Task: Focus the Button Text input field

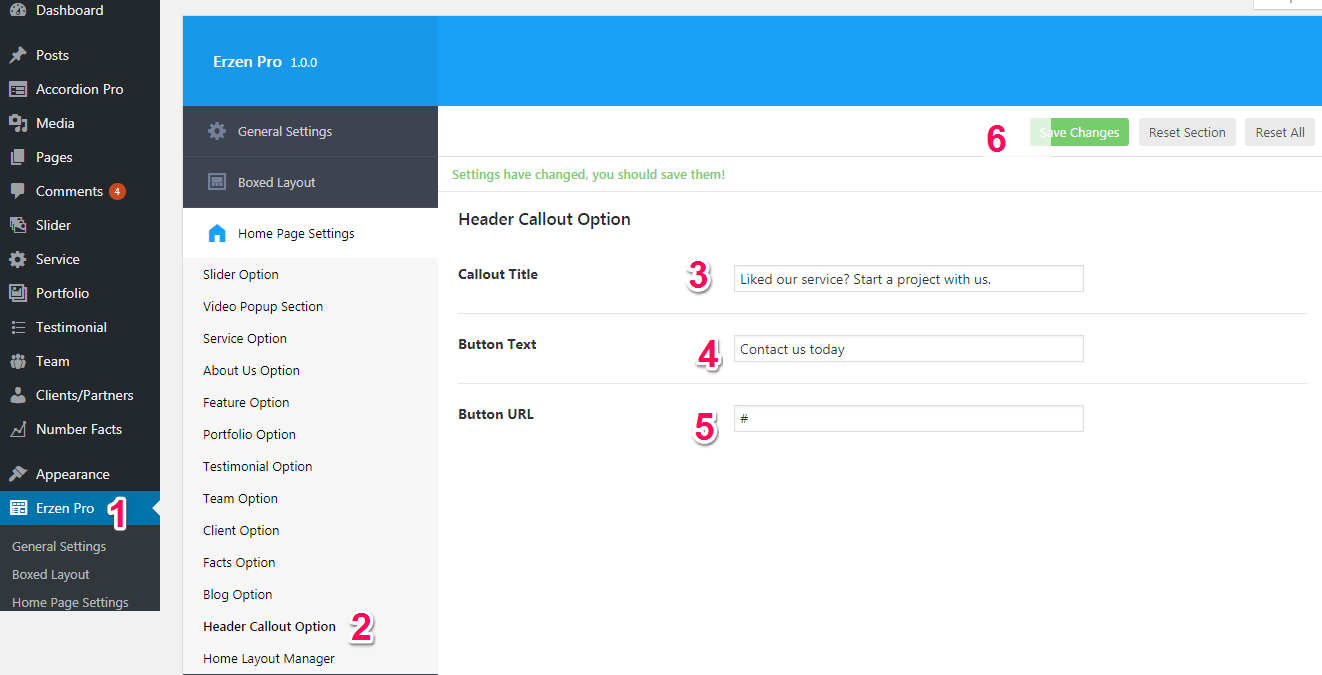Action: click(x=908, y=349)
